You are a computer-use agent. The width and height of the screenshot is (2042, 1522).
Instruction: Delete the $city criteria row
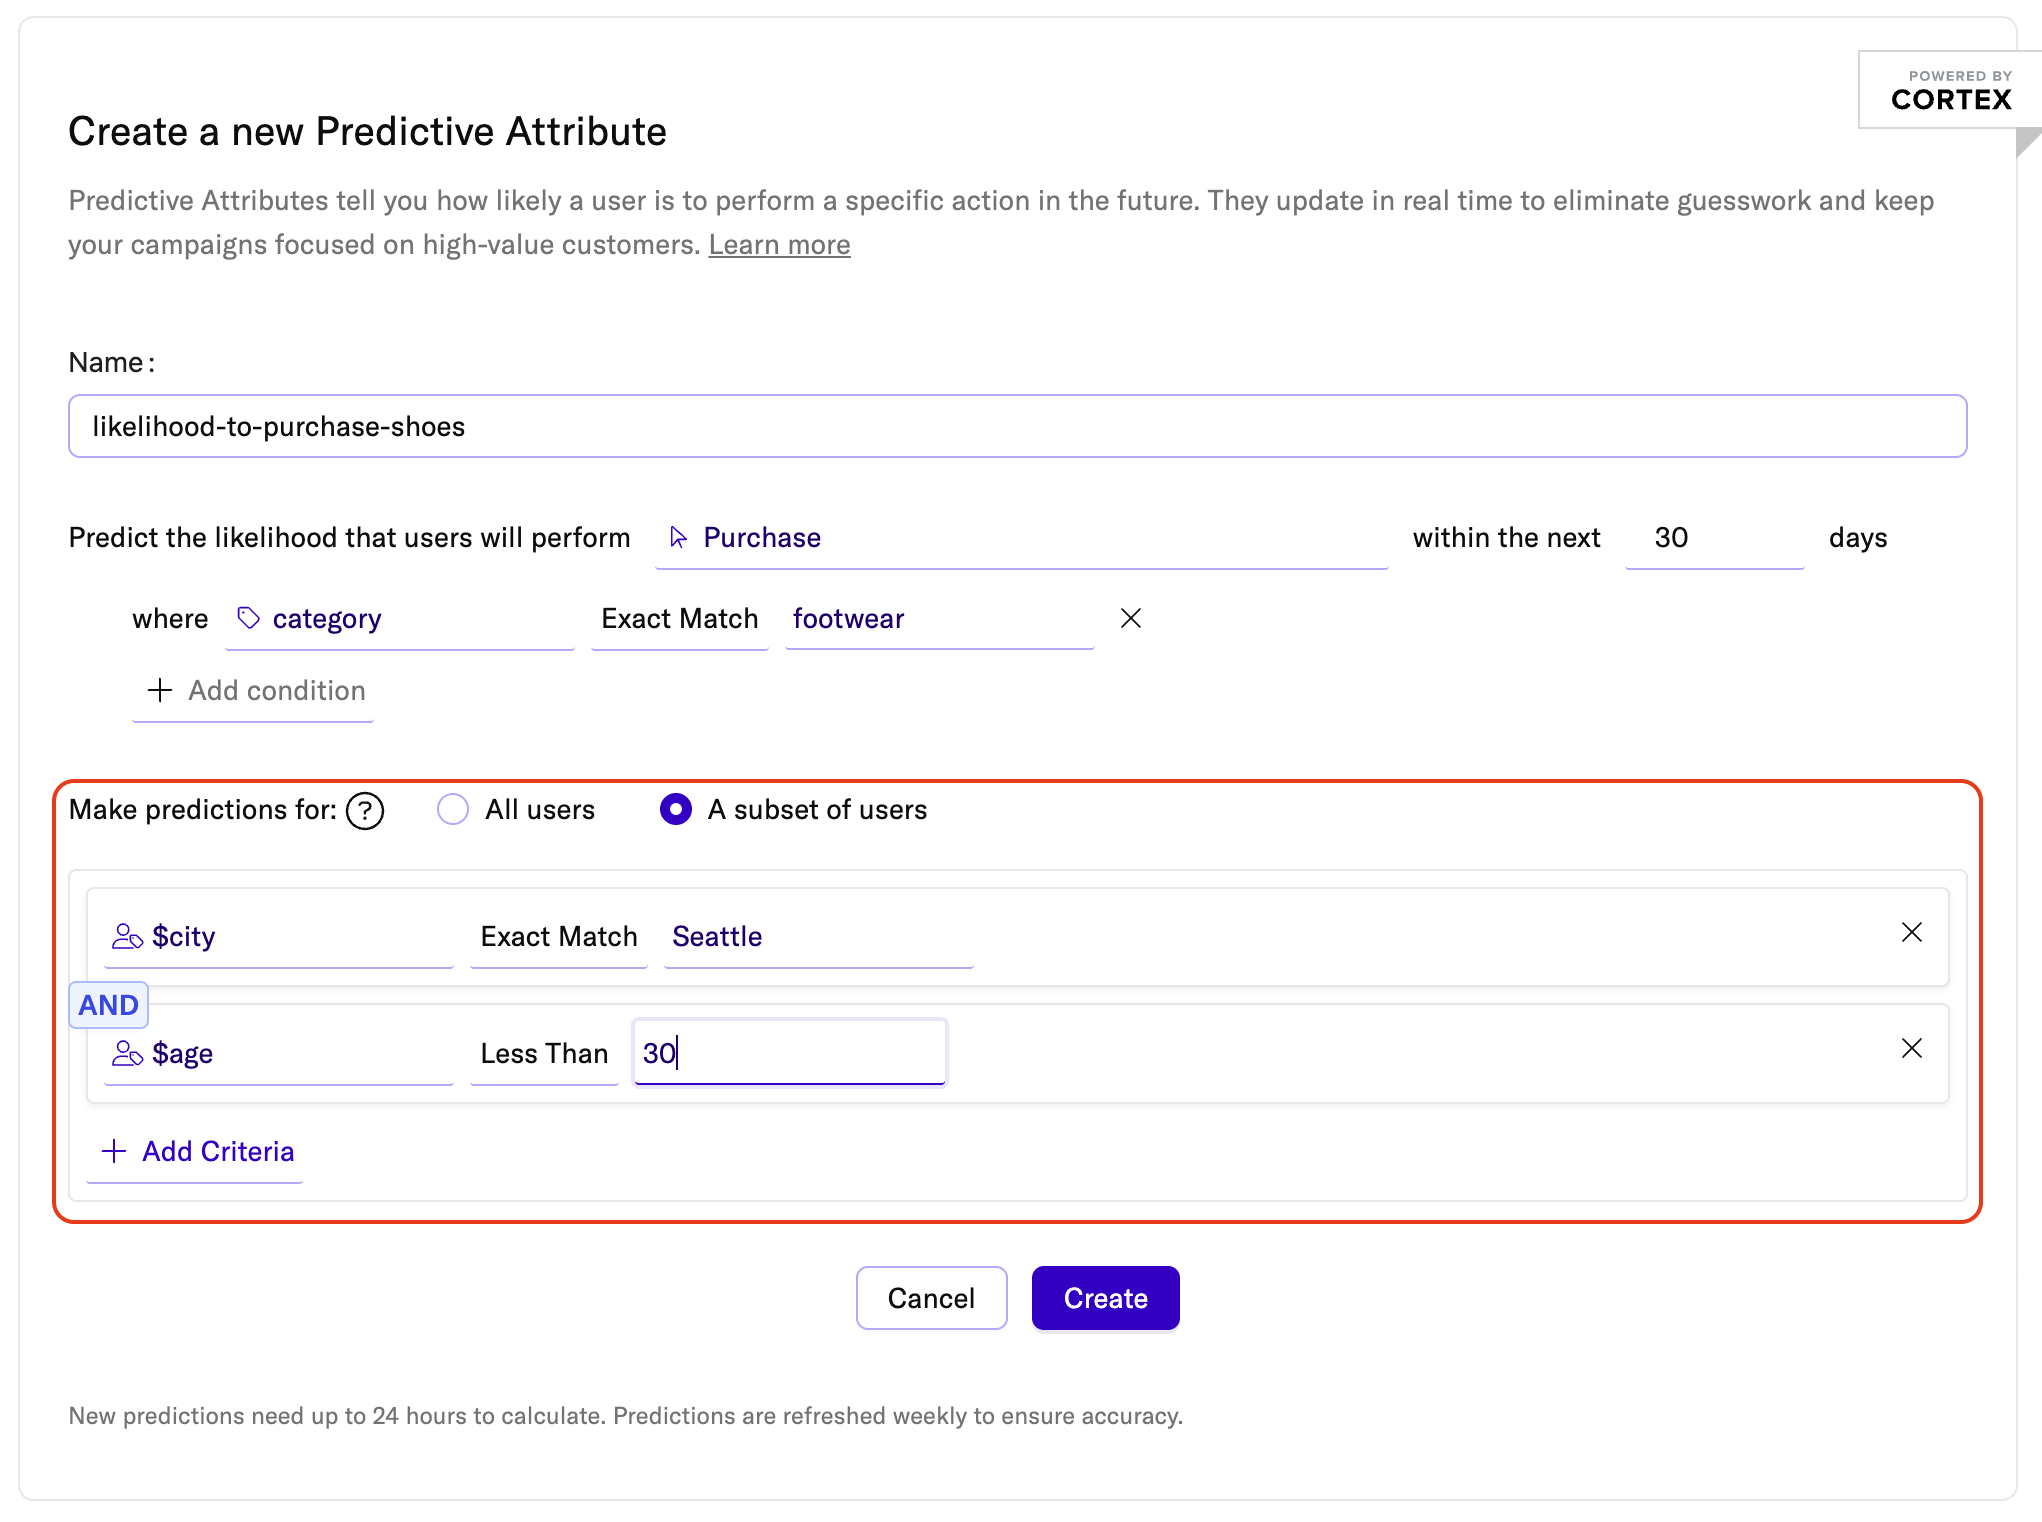tap(1911, 933)
